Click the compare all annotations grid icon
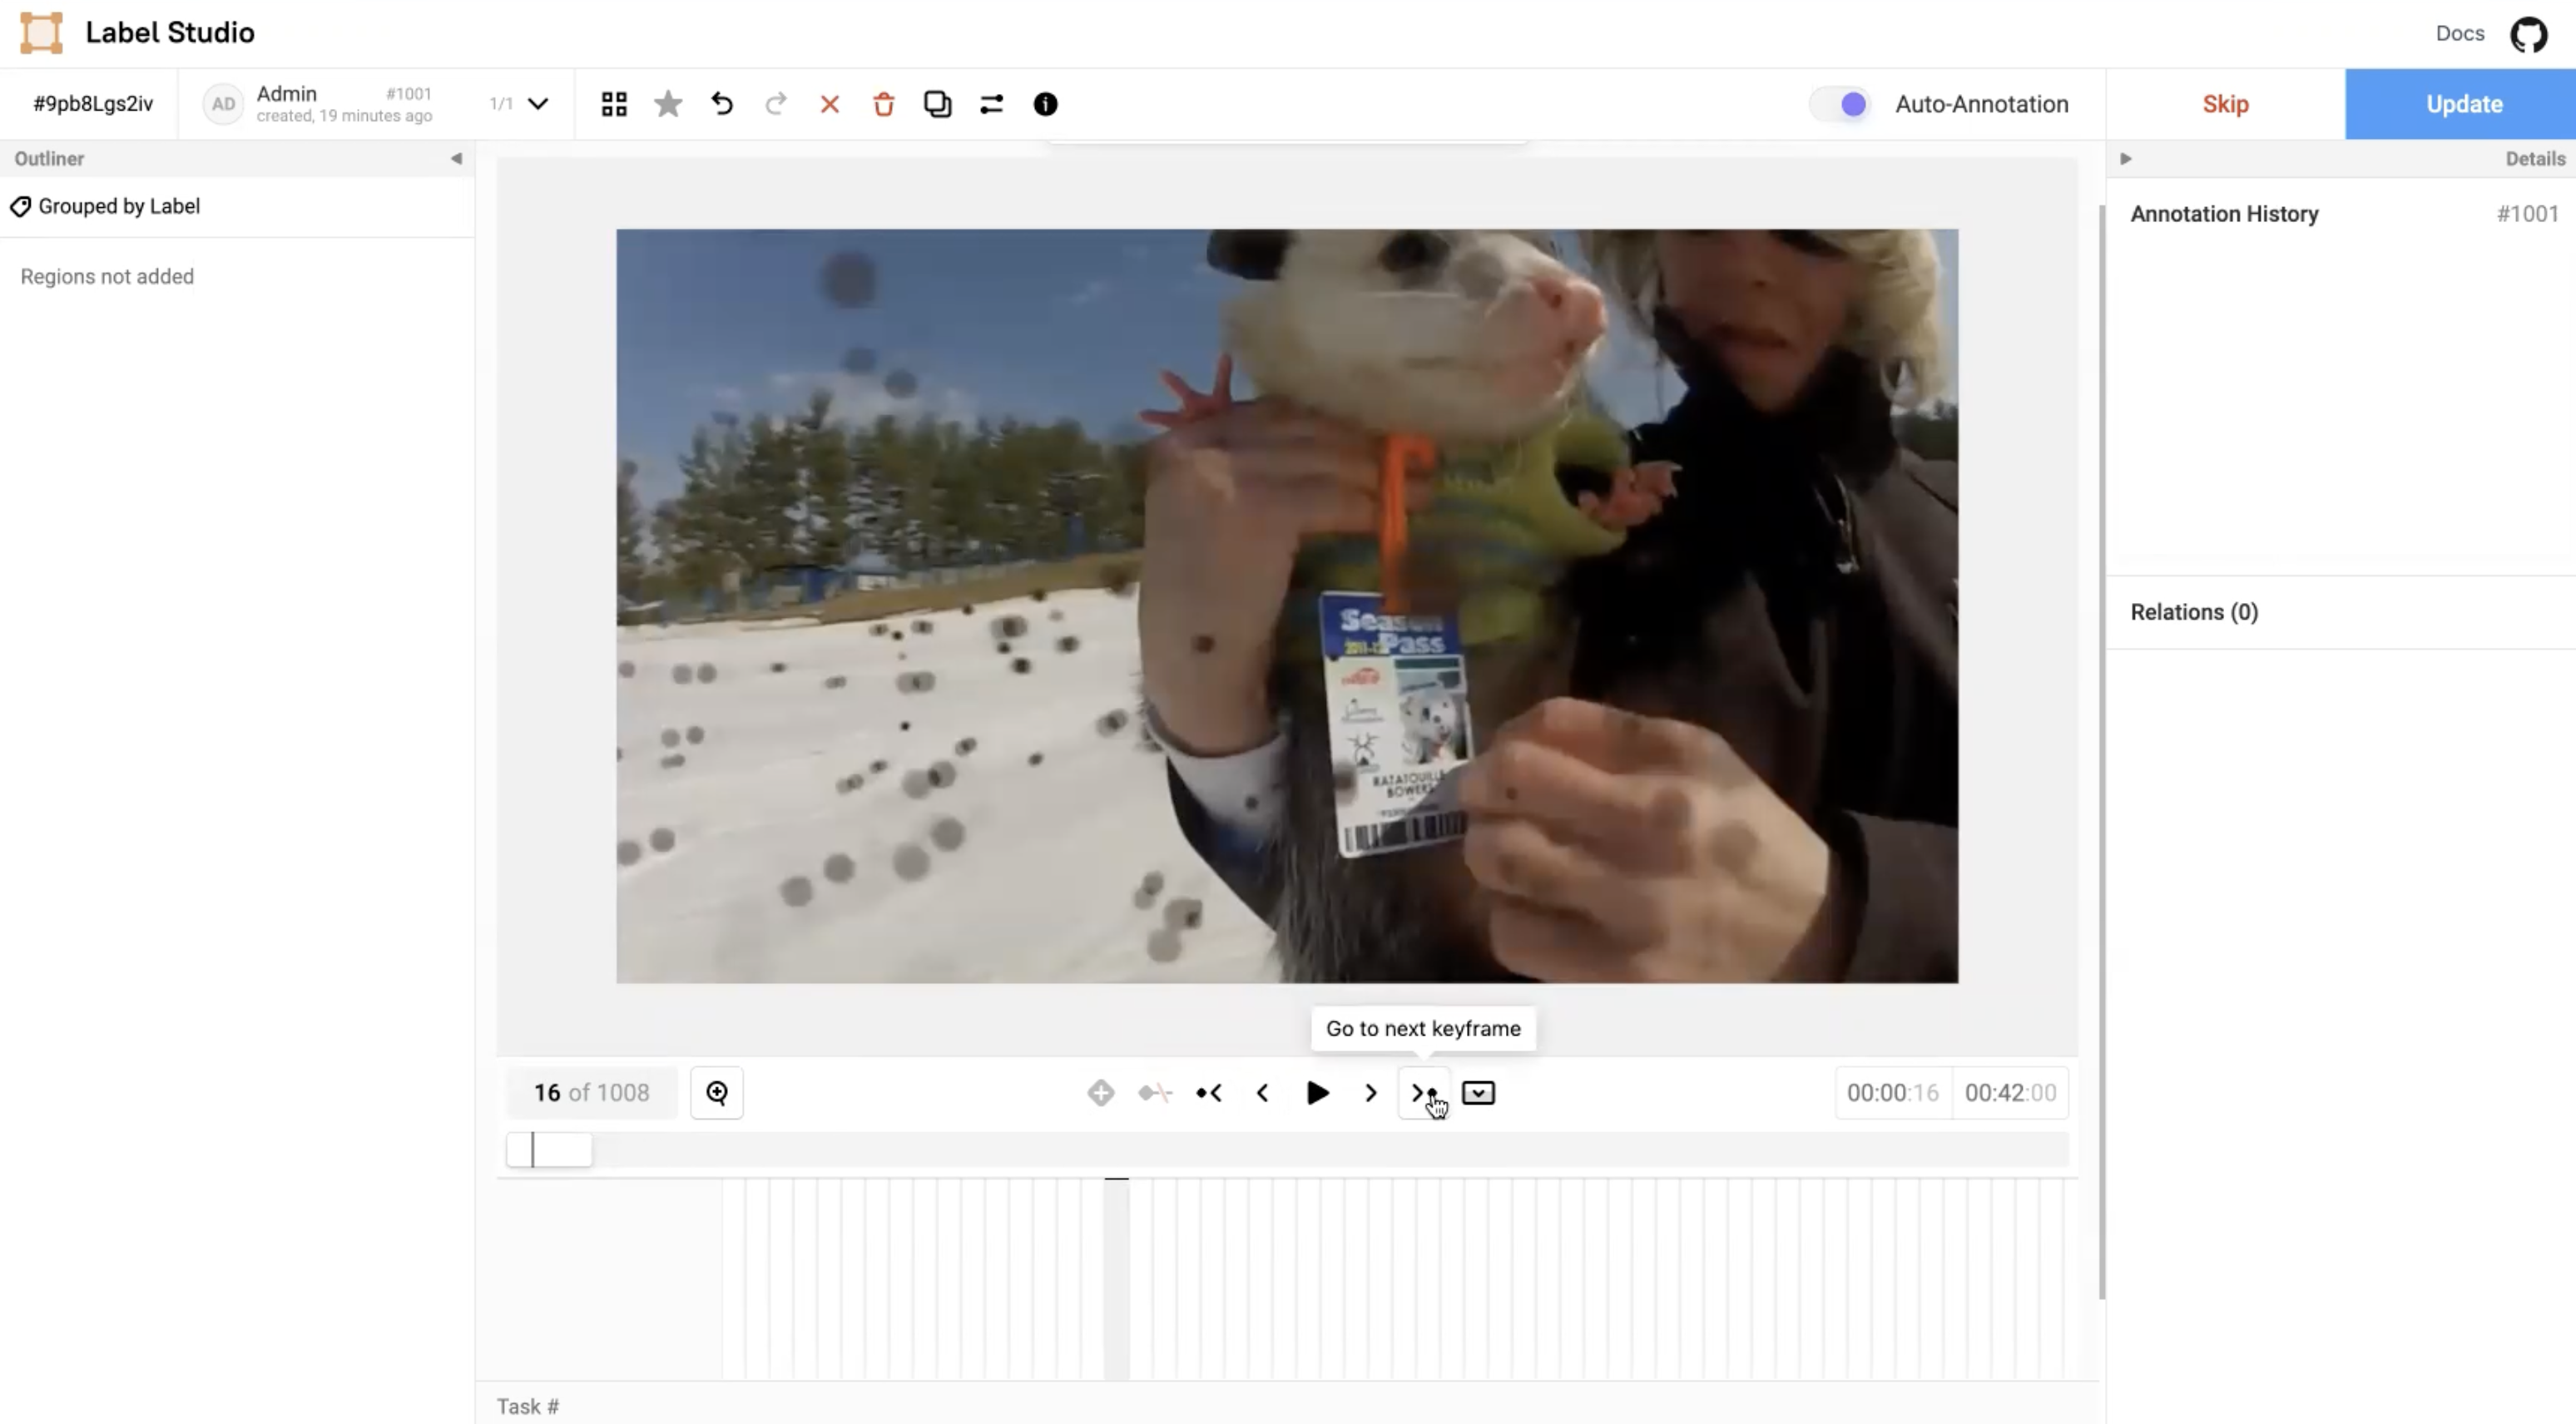 (614, 104)
